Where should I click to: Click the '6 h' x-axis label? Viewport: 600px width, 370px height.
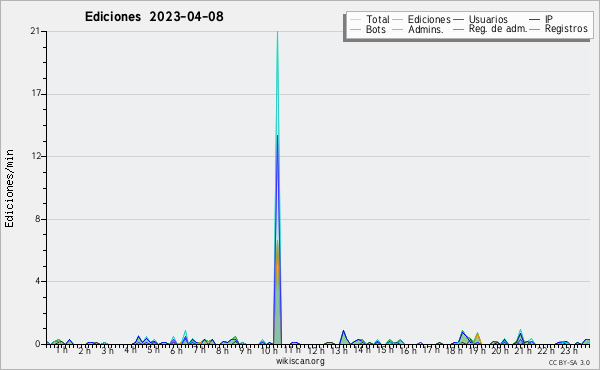tap(176, 350)
